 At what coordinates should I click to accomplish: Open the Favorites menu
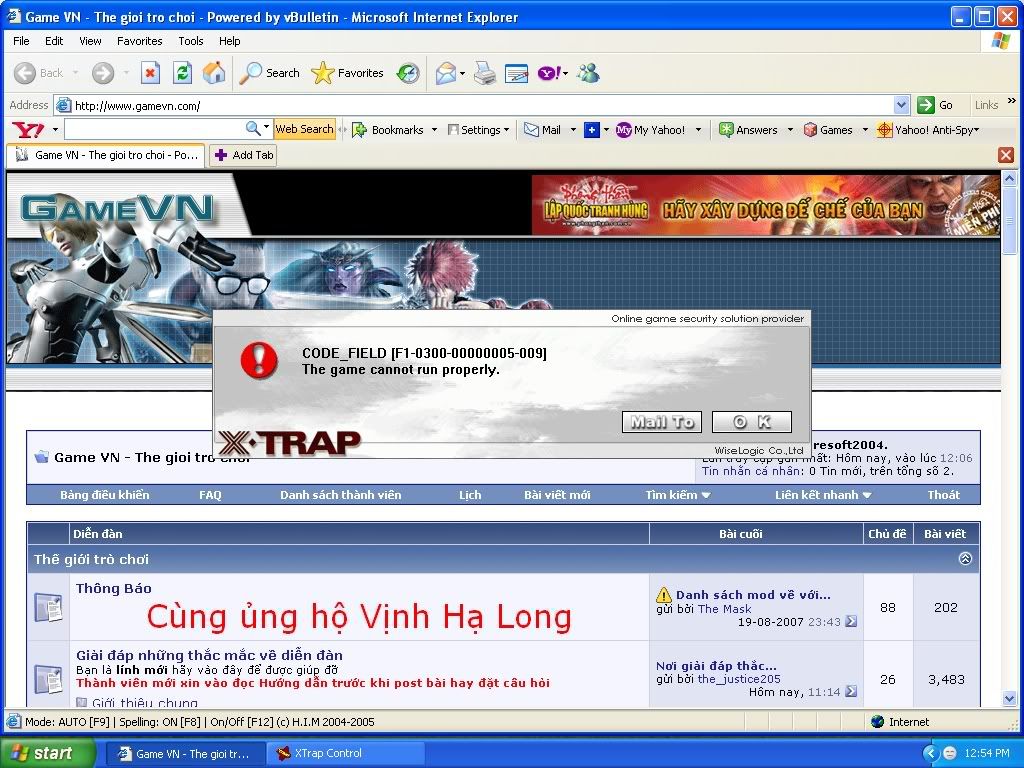(140, 41)
